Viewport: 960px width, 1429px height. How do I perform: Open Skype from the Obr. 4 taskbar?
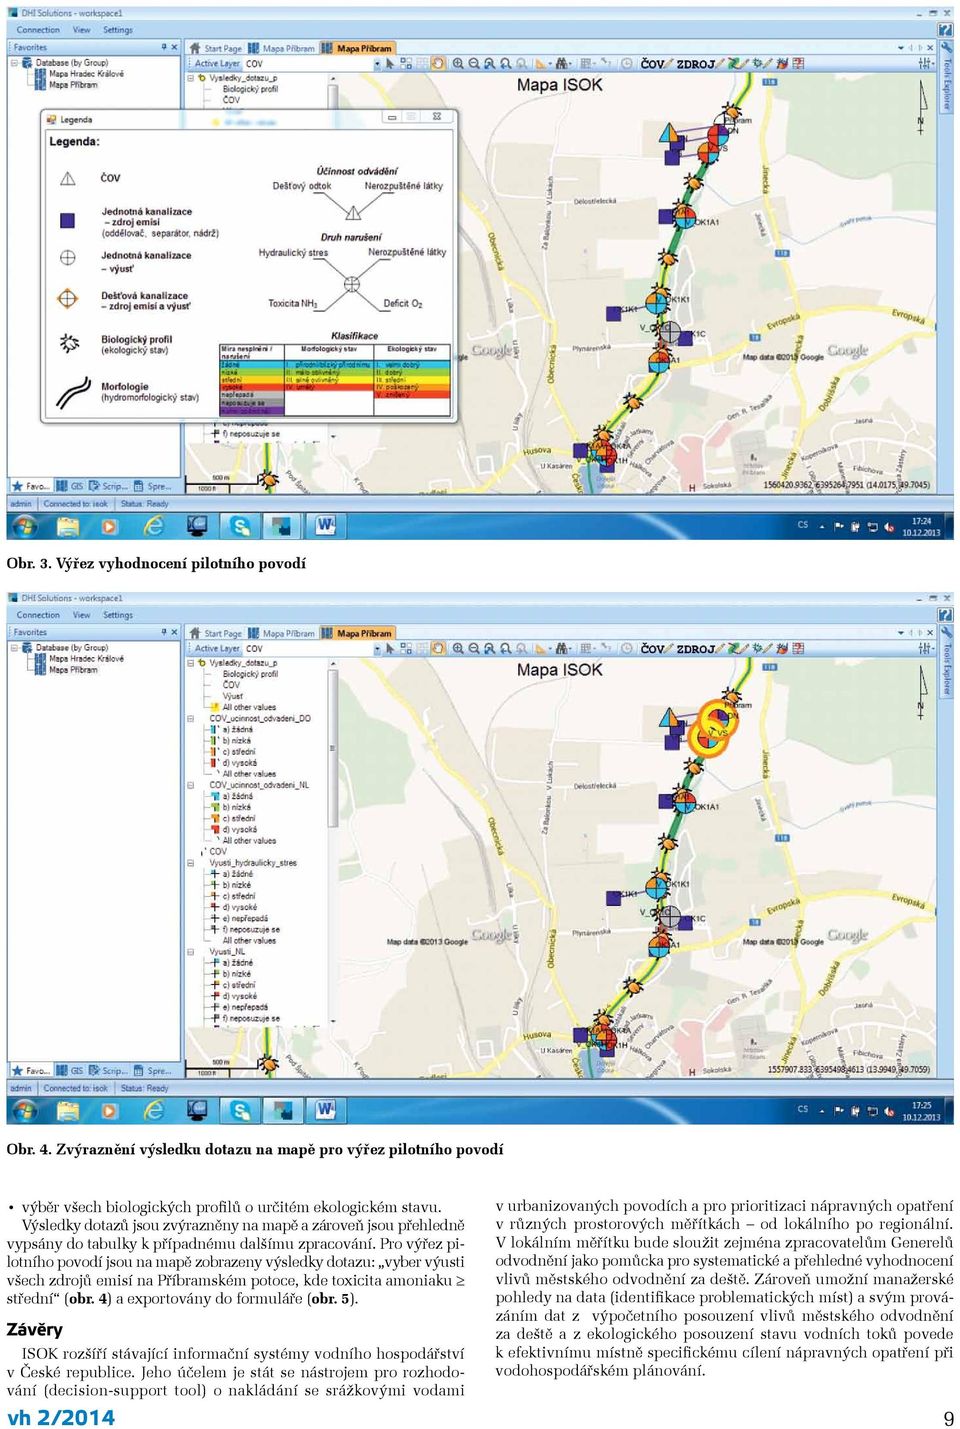pyautogui.click(x=240, y=1110)
